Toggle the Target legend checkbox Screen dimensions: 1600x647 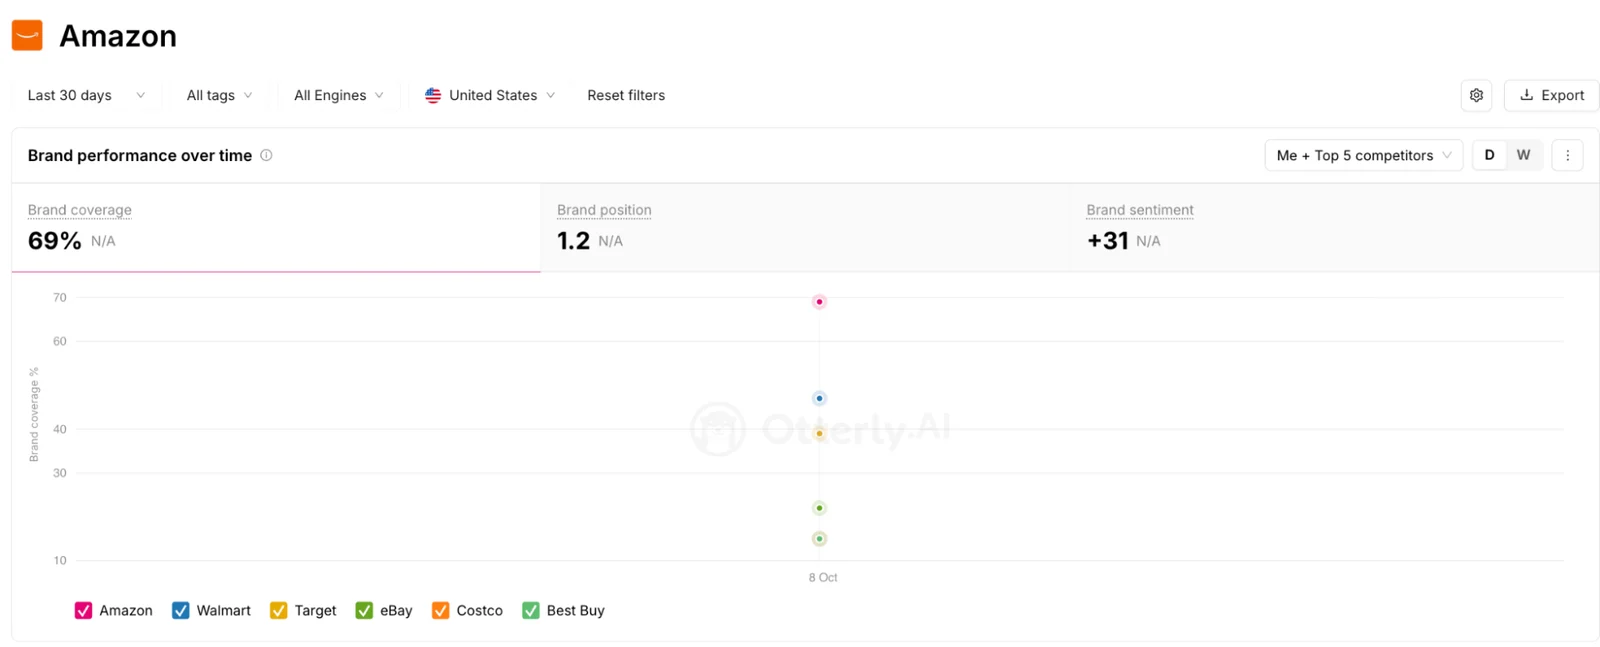pos(279,610)
